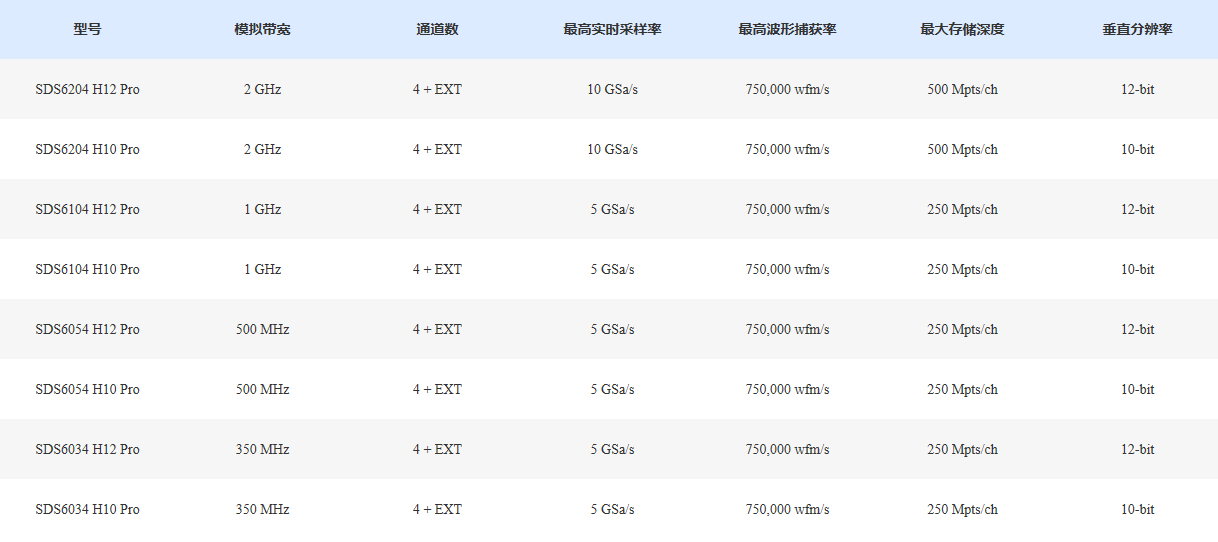Click the SDS6034 H12 Pro model

pos(87,449)
